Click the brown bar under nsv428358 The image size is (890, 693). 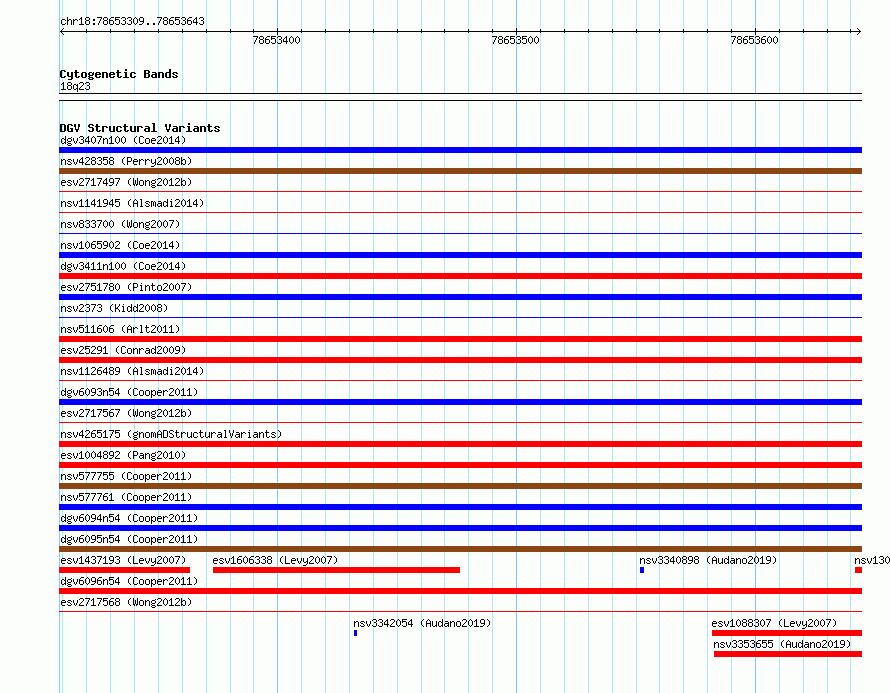coord(460,171)
